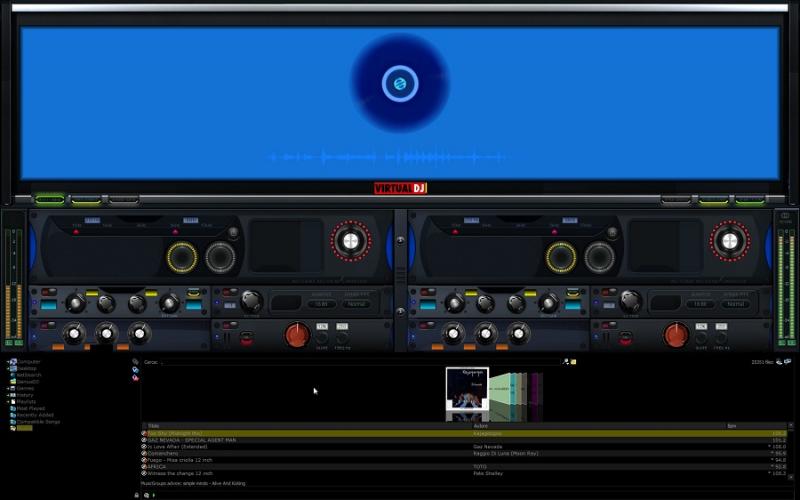The image size is (800, 500).
Task: Sort tracks by Title column header
Action: tap(307, 426)
